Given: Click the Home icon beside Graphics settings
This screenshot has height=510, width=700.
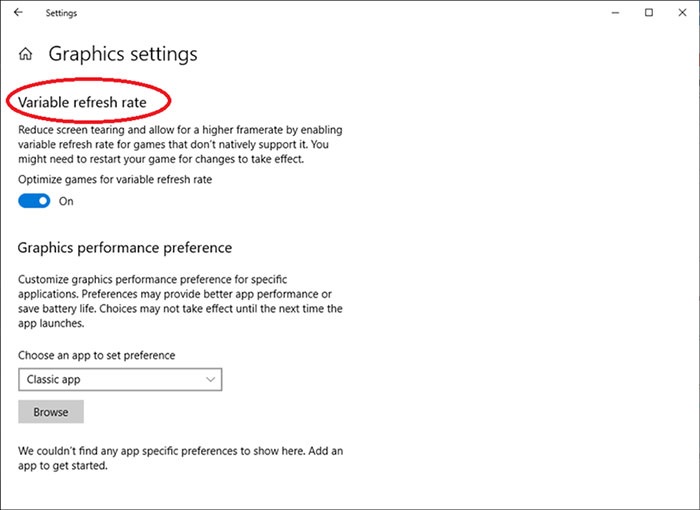Looking at the screenshot, I should click(26, 54).
